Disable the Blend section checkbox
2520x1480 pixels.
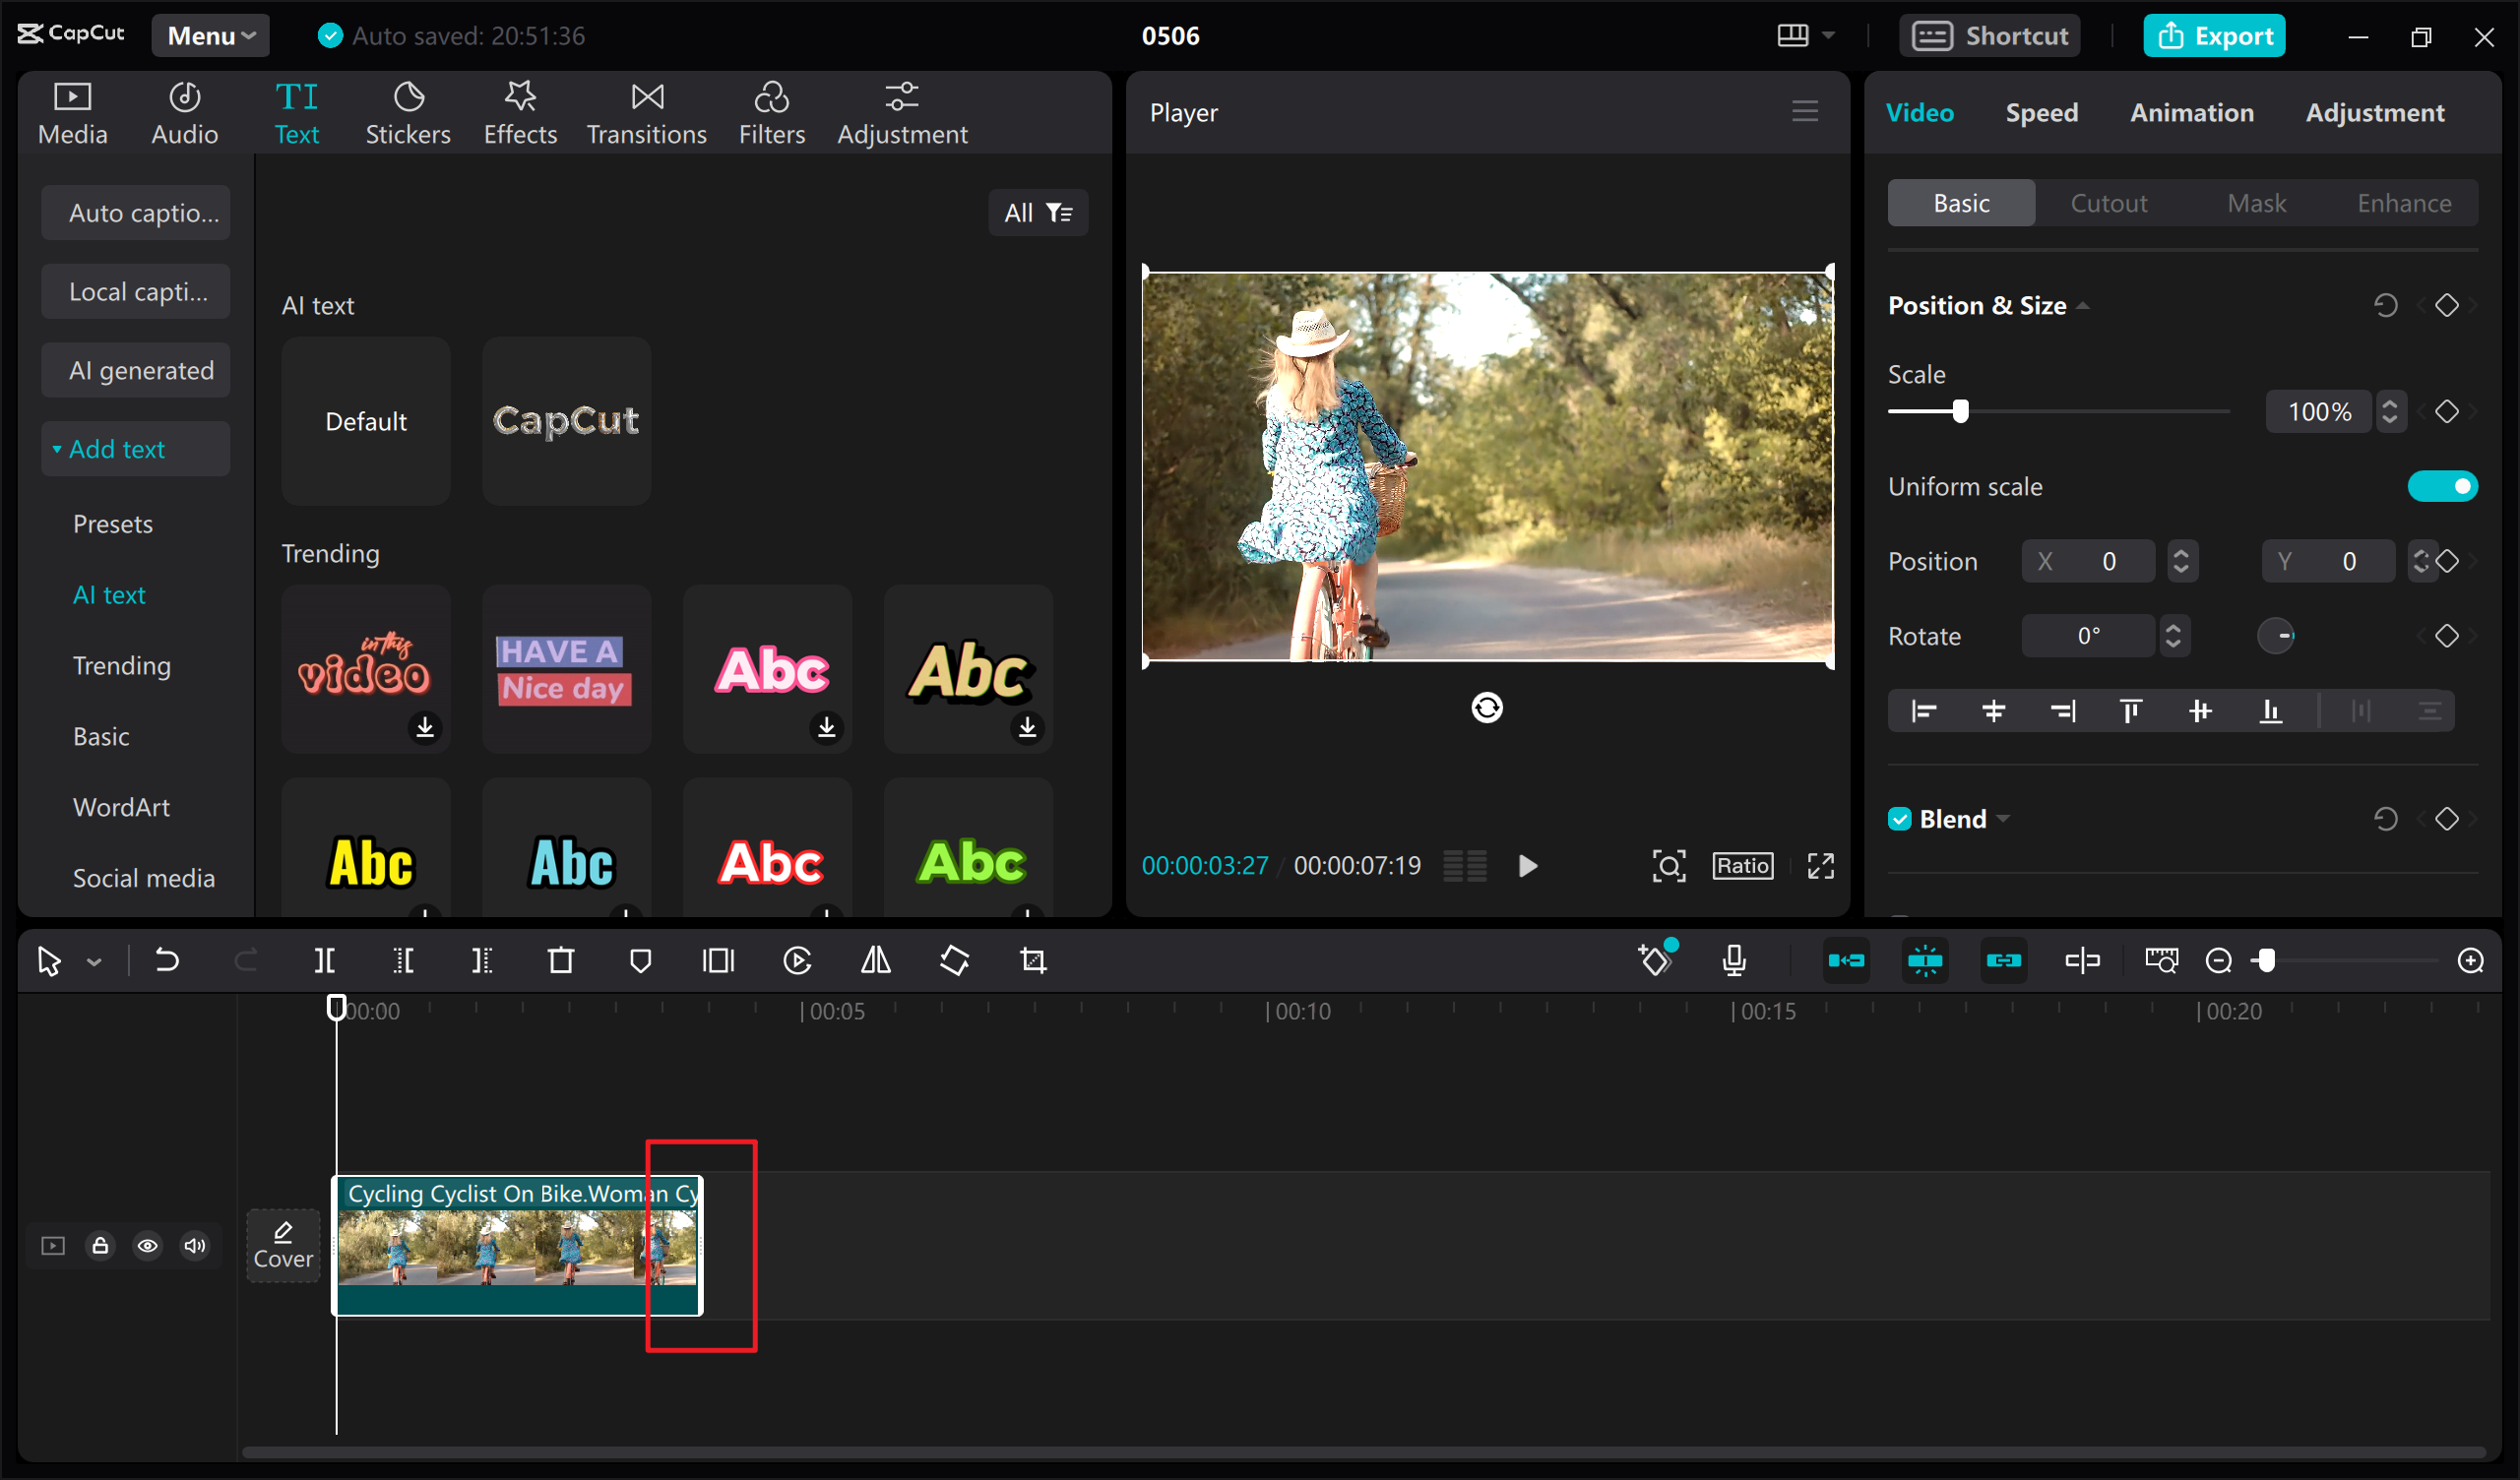tap(1899, 818)
